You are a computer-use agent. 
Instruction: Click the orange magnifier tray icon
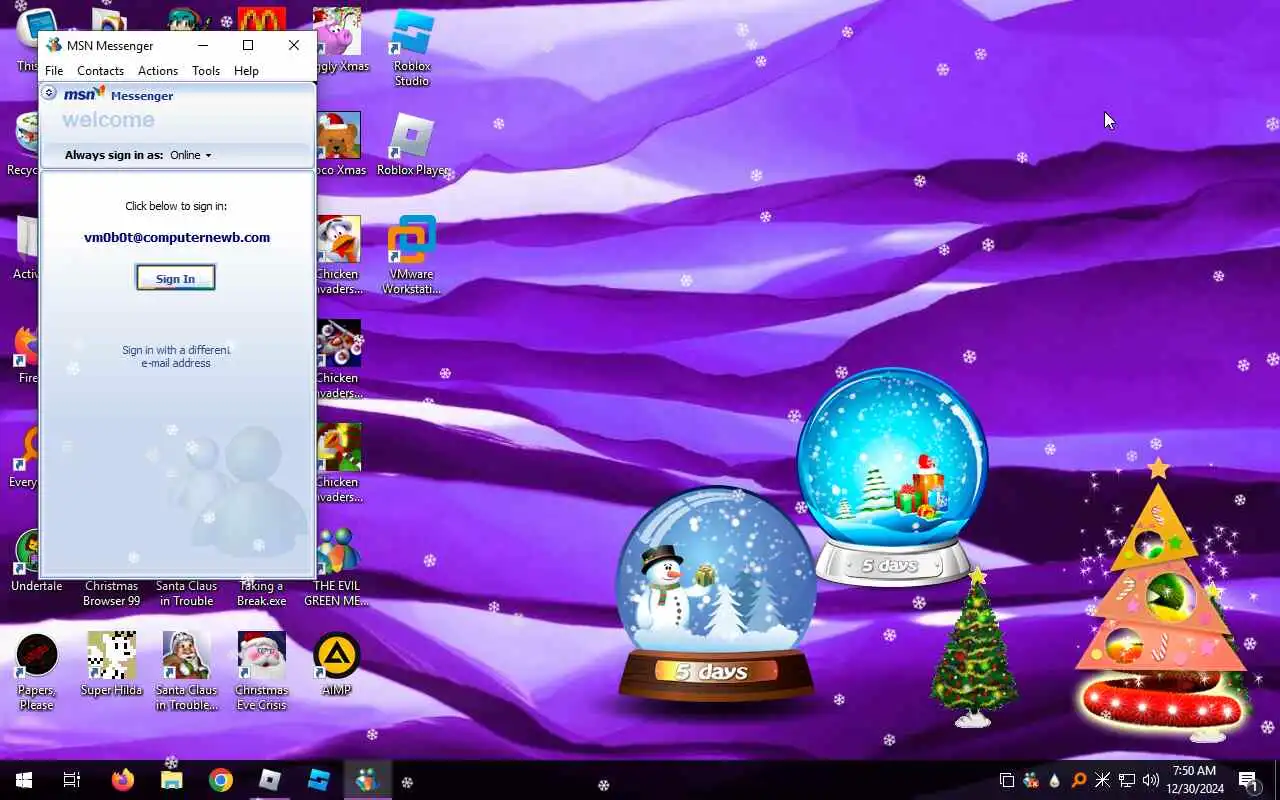tap(1079, 780)
